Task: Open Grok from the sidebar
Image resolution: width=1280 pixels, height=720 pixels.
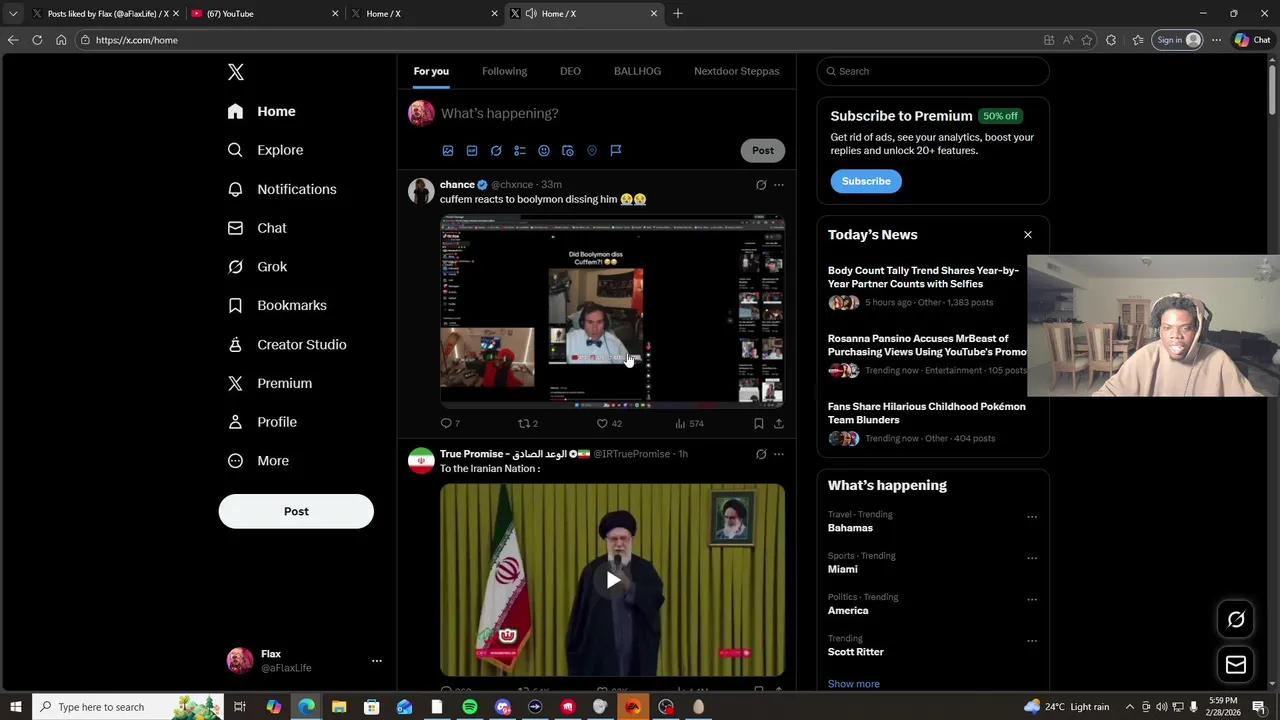Action: coord(257,267)
